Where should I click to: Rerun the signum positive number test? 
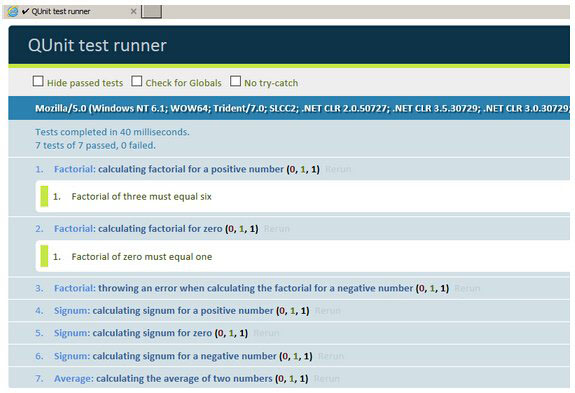point(327,311)
